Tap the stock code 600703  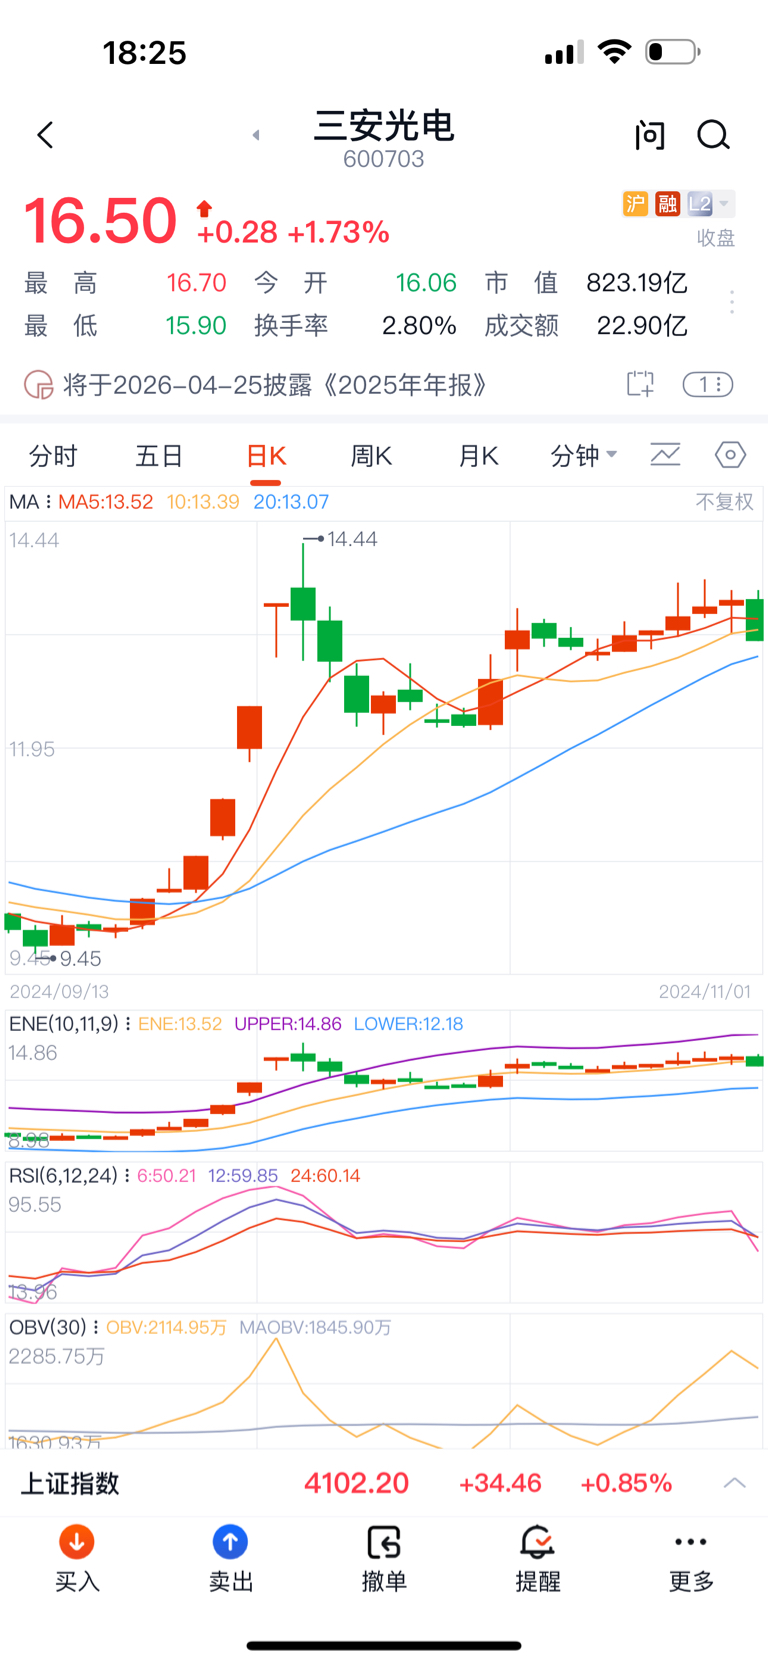(x=384, y=159)
